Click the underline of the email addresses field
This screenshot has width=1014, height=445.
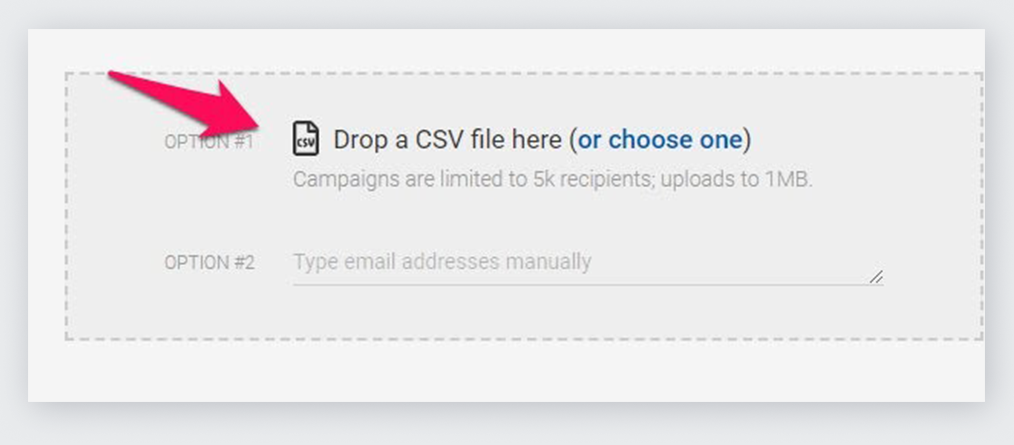(587, 284)
